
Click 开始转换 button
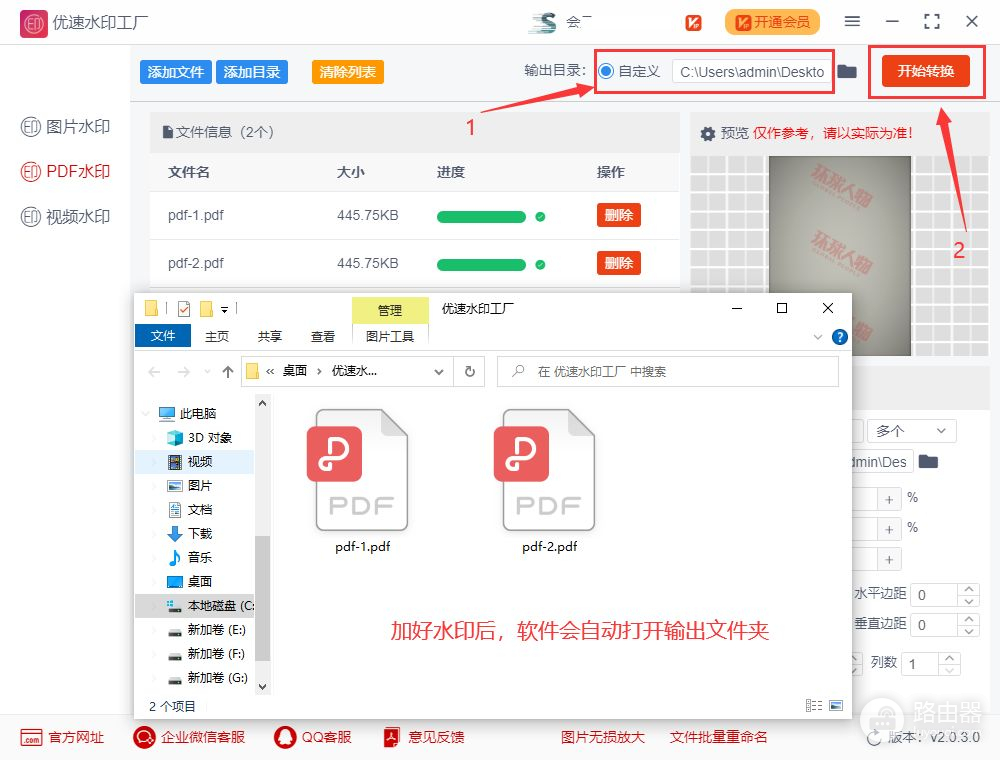(925, 71)
